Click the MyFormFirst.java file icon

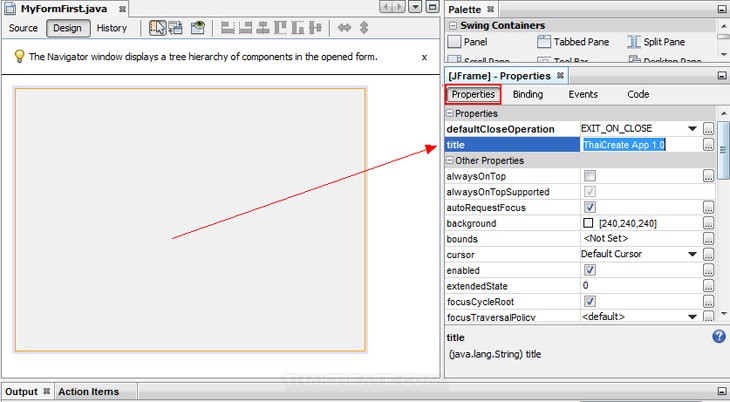pos(10,8)
